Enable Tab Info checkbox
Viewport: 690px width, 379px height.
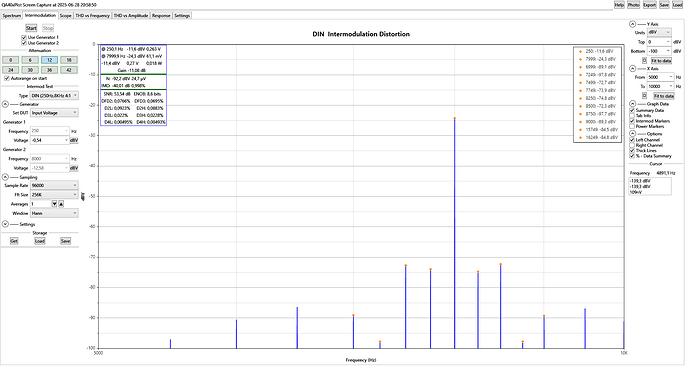point(632,116)
